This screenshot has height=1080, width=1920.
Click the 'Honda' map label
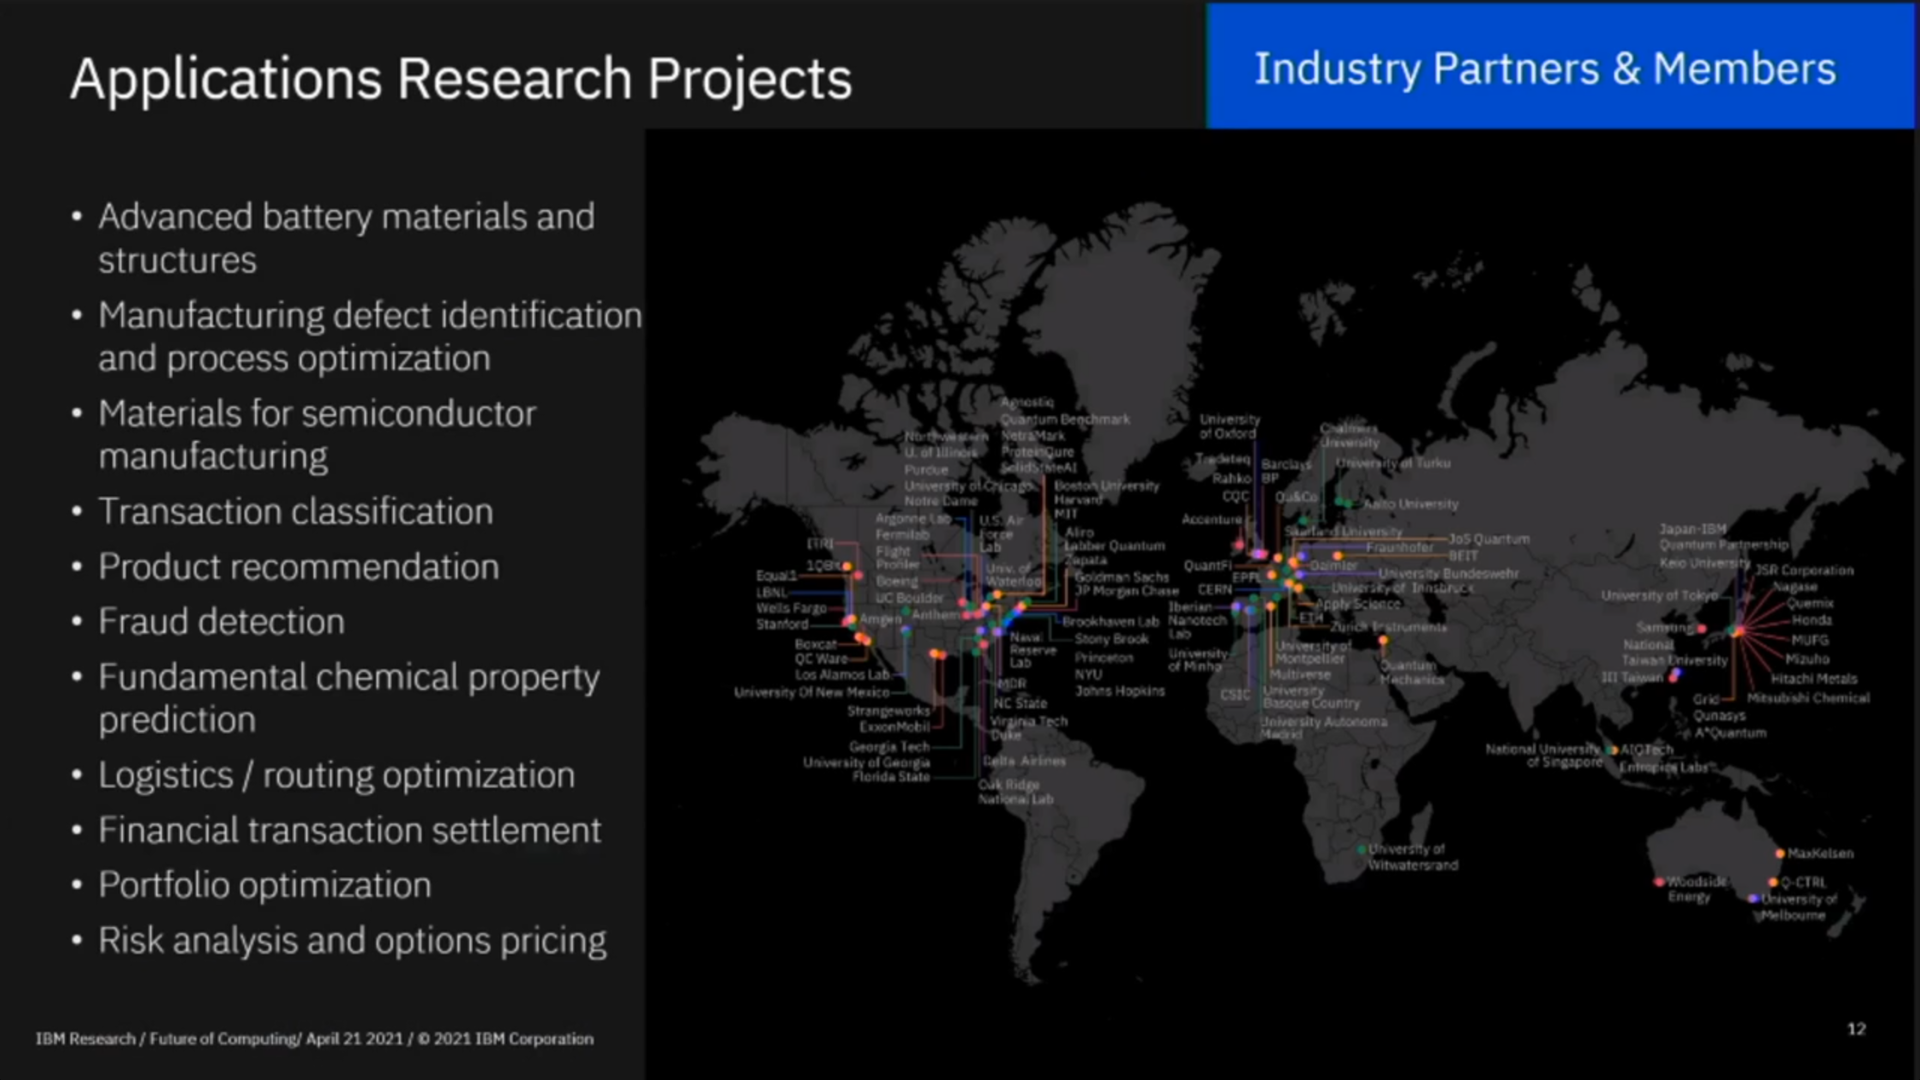point(1811,619)
